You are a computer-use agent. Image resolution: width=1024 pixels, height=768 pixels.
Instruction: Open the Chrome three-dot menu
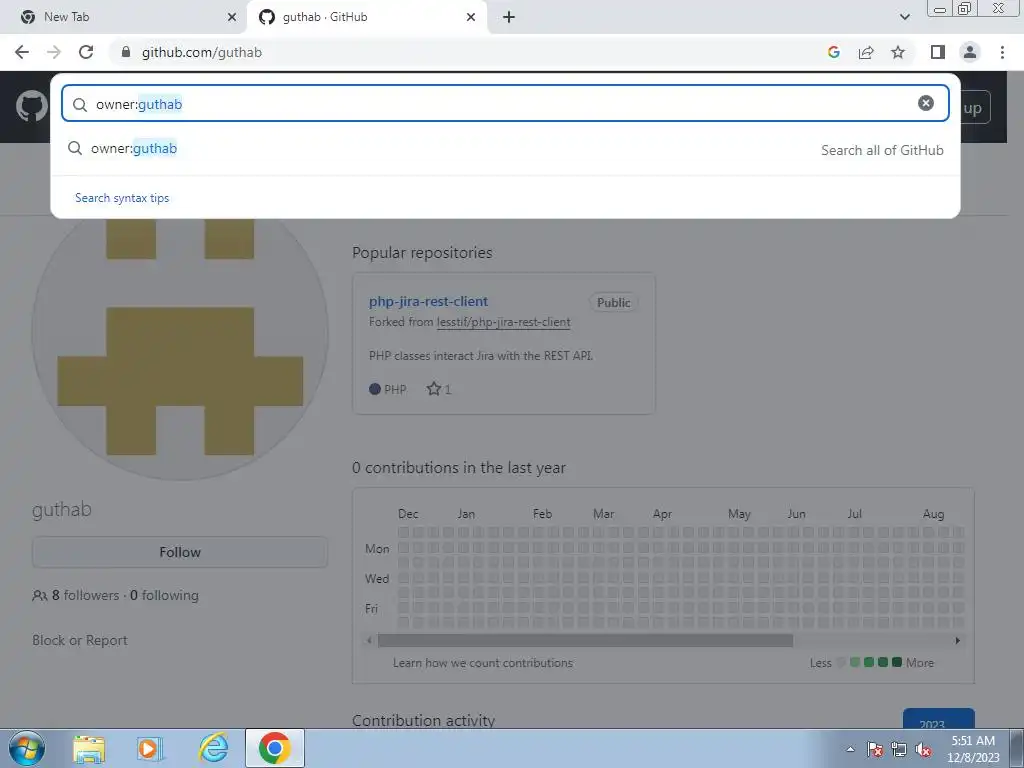pyautogui.click(x=1002, y=52)
